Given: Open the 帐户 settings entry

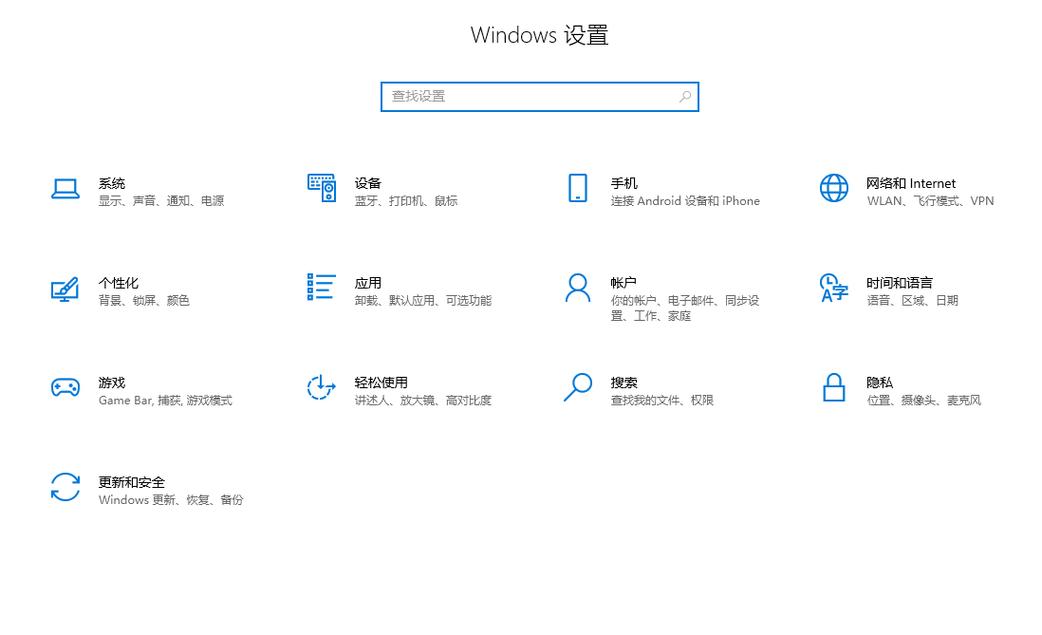Looking at the screenshot, I should 622,282.
